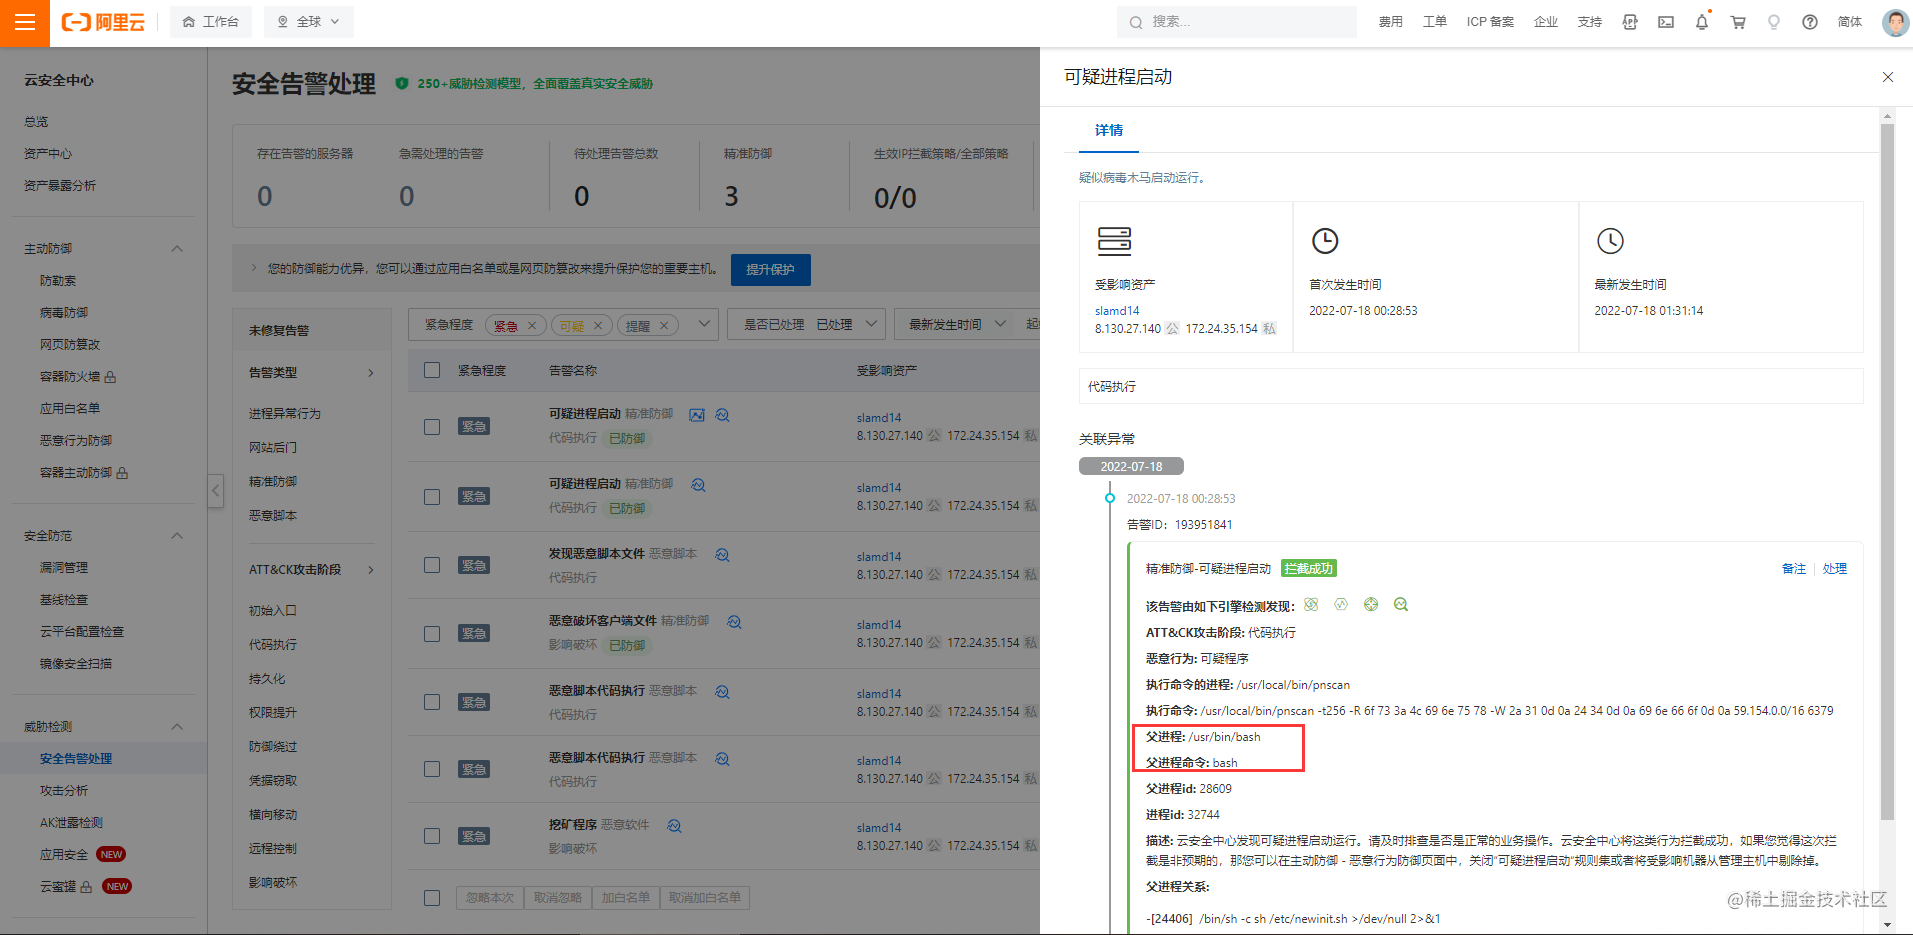Screen dimensions: 1913x935
Task: Filter by 进程异常行为 alert type
Action: click(x=285, y=413)
